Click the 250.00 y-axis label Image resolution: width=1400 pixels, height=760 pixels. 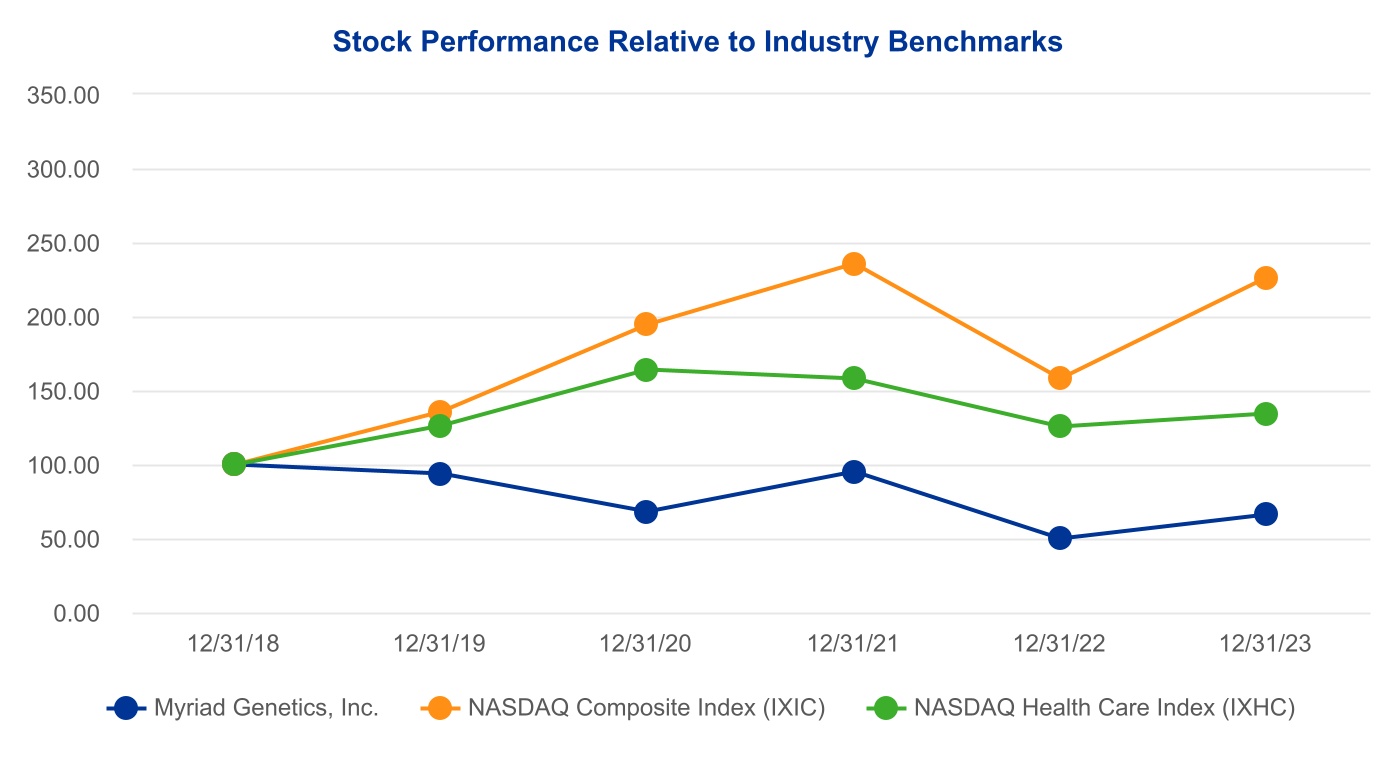(64, 243)
